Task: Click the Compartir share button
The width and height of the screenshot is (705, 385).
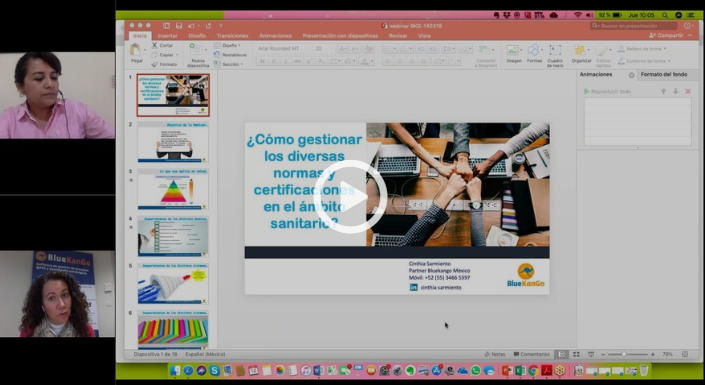Action: [x=666, y=35]
